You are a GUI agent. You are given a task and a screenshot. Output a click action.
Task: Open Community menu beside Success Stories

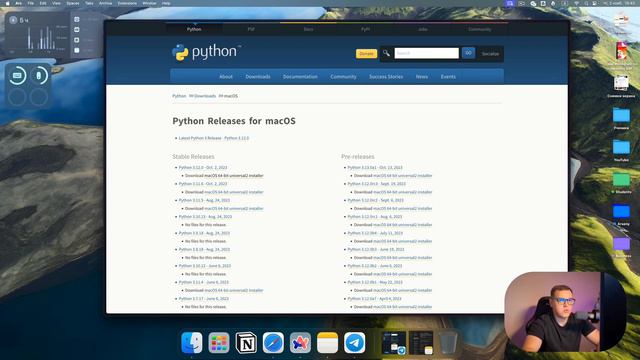click(343, 77)
